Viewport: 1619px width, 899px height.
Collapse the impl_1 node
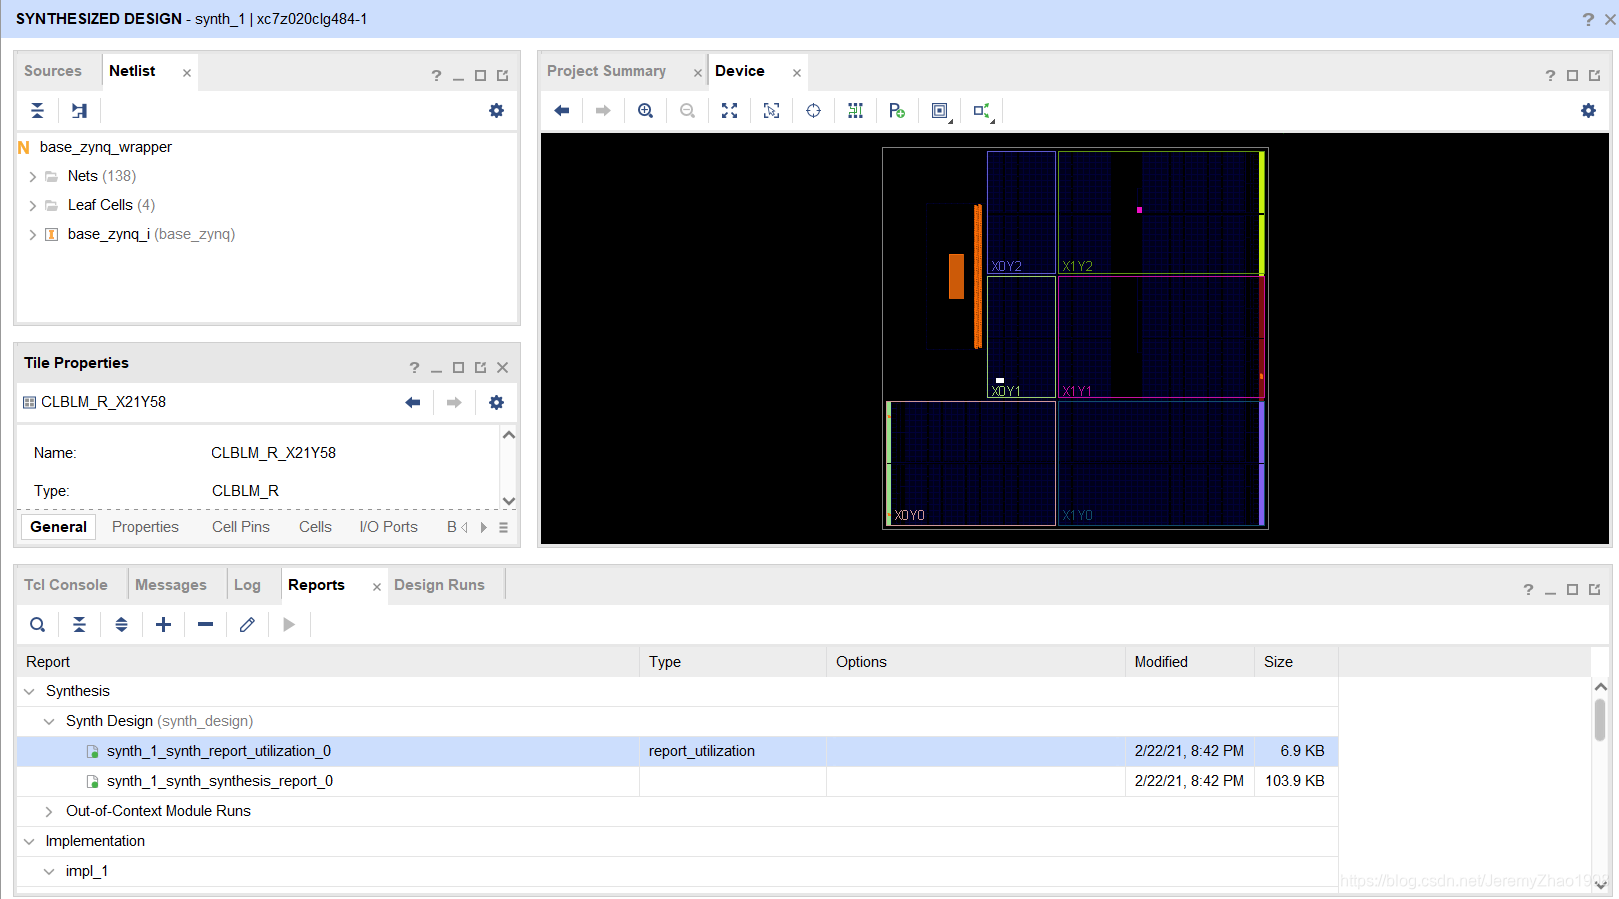tap(49, 872)
